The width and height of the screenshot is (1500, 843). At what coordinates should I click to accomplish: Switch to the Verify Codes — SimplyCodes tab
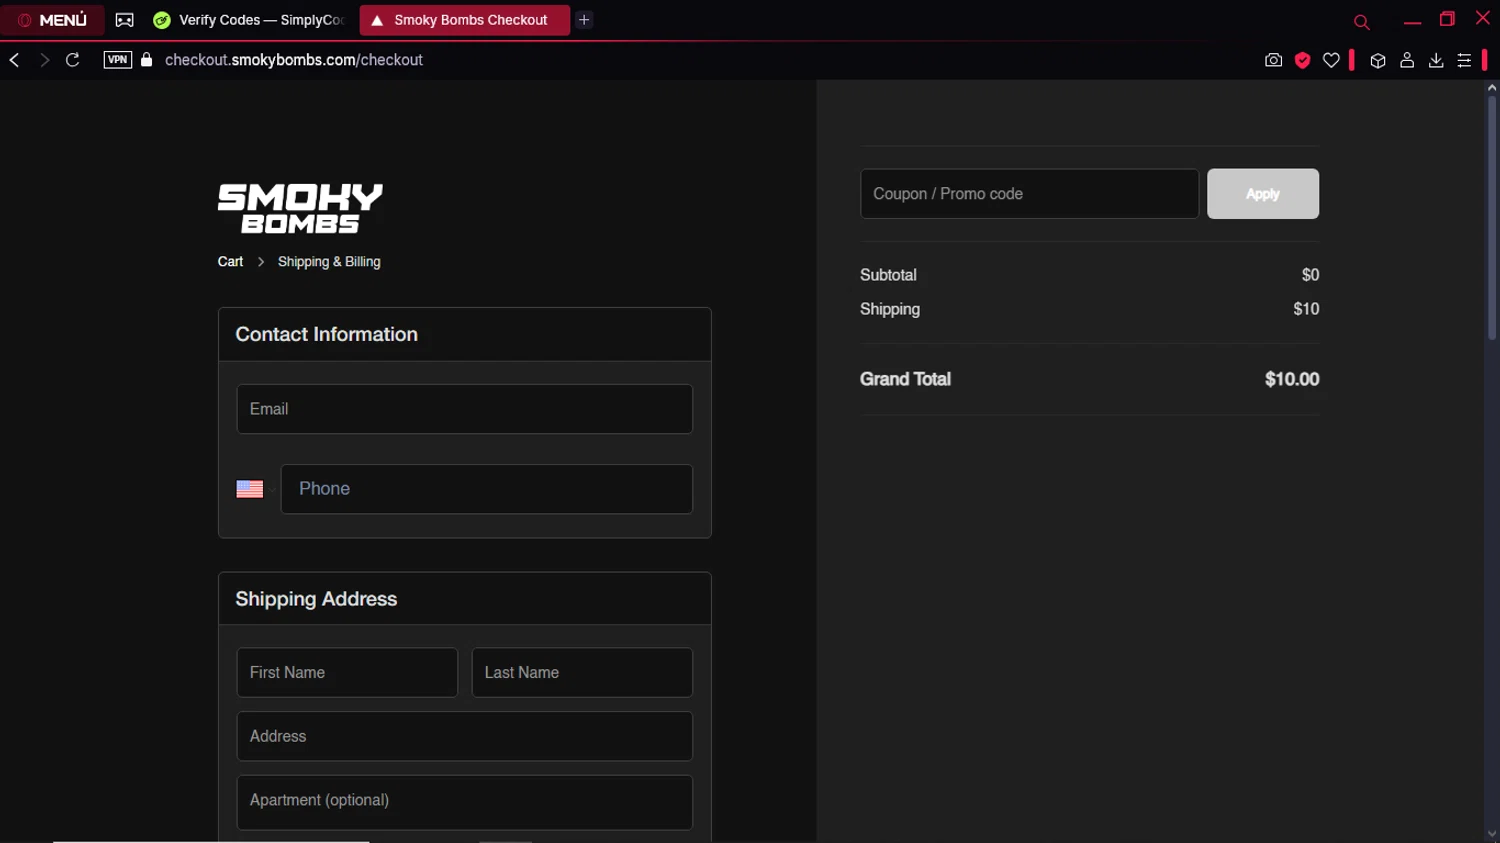point(250,20)
